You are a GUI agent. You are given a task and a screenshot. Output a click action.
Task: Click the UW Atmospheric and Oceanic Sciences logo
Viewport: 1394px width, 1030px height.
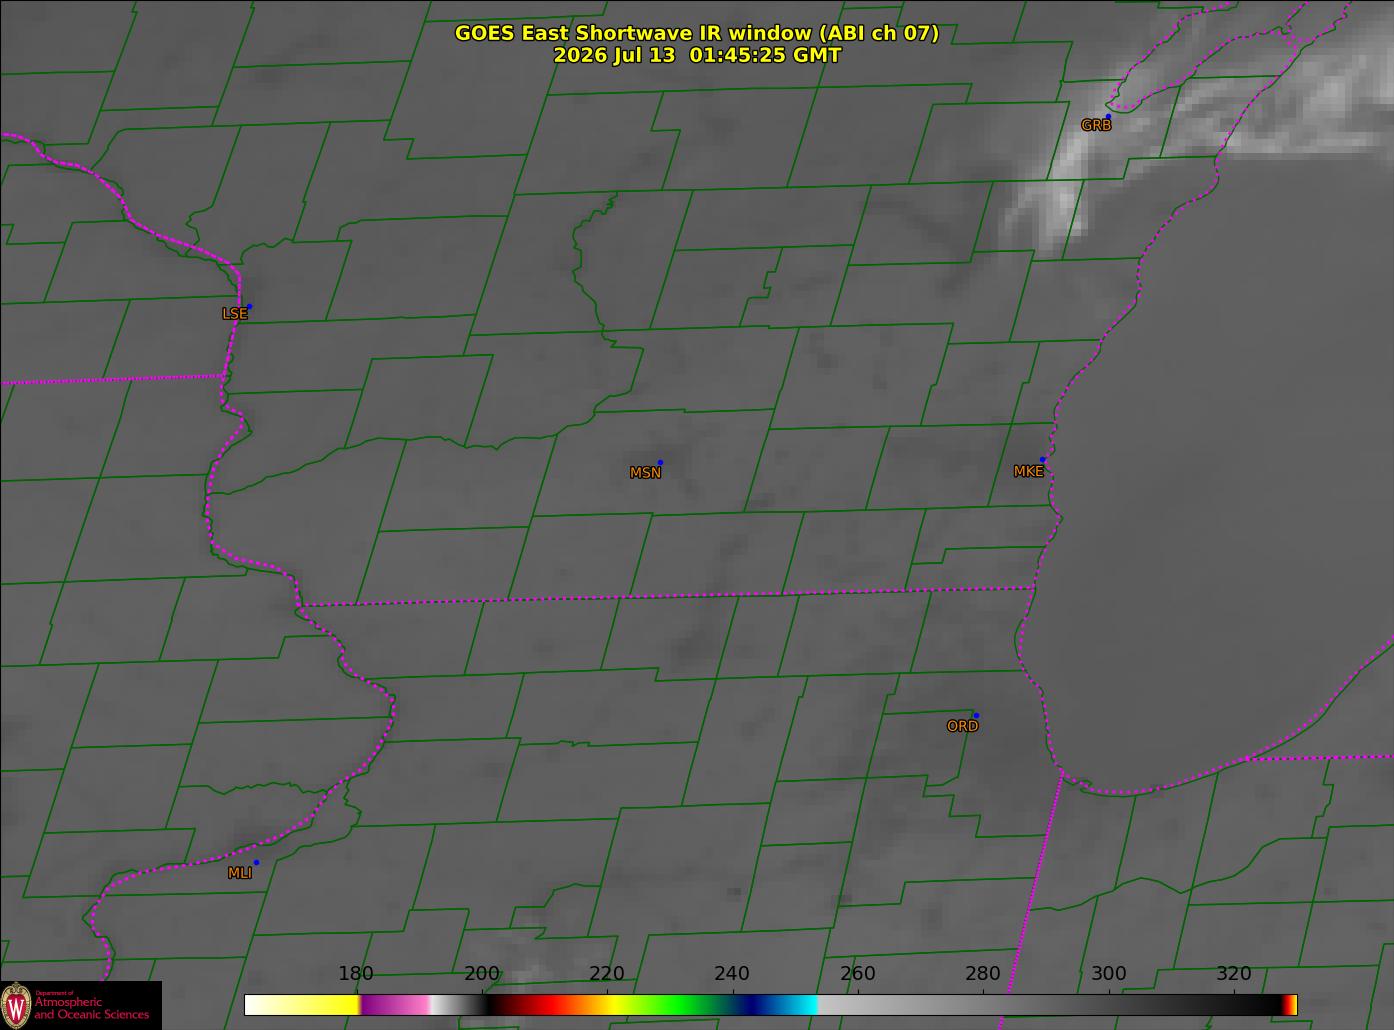tap(81, 1005)
